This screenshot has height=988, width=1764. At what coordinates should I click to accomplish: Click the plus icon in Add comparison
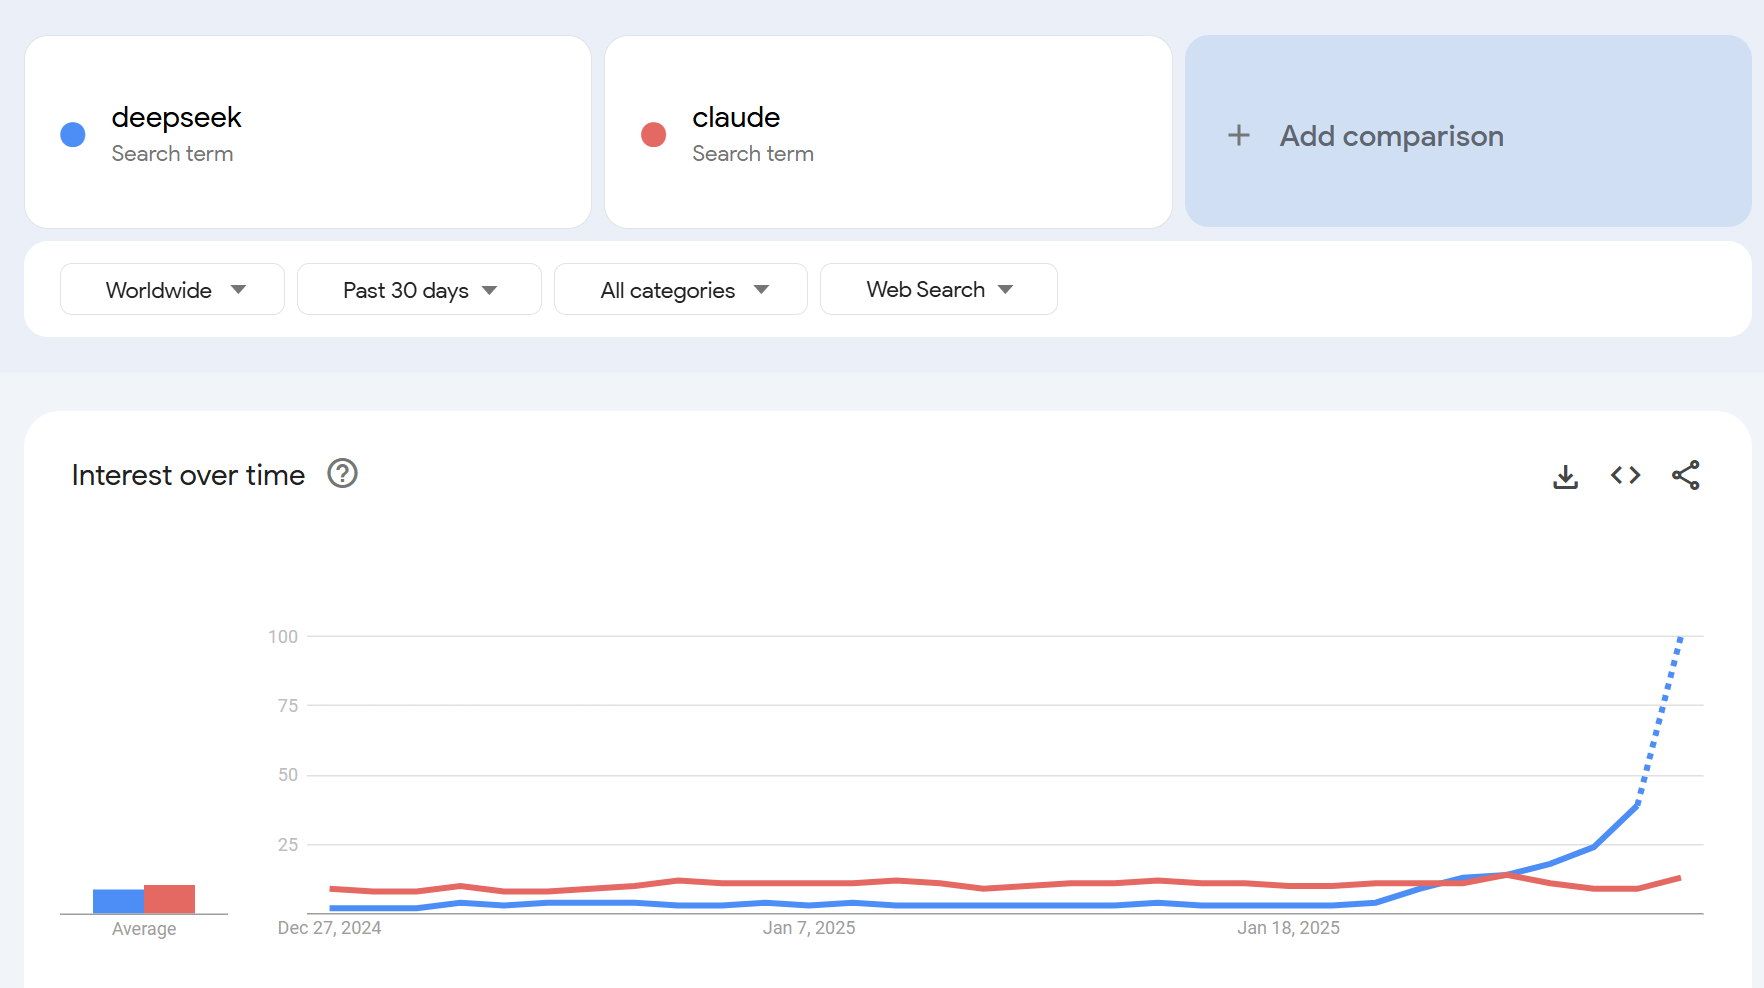[x=1239, y=135]
